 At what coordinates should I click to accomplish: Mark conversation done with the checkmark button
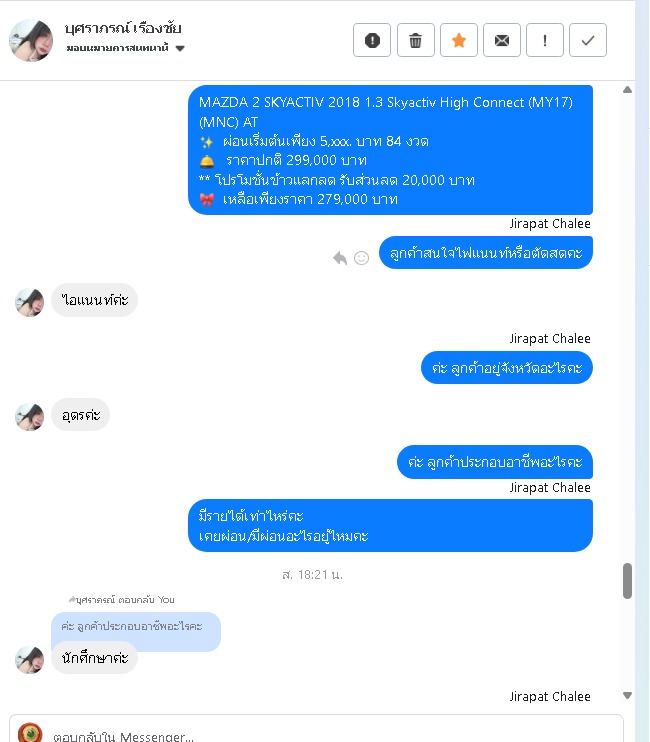pyautogui.click(x=588, y=40)
